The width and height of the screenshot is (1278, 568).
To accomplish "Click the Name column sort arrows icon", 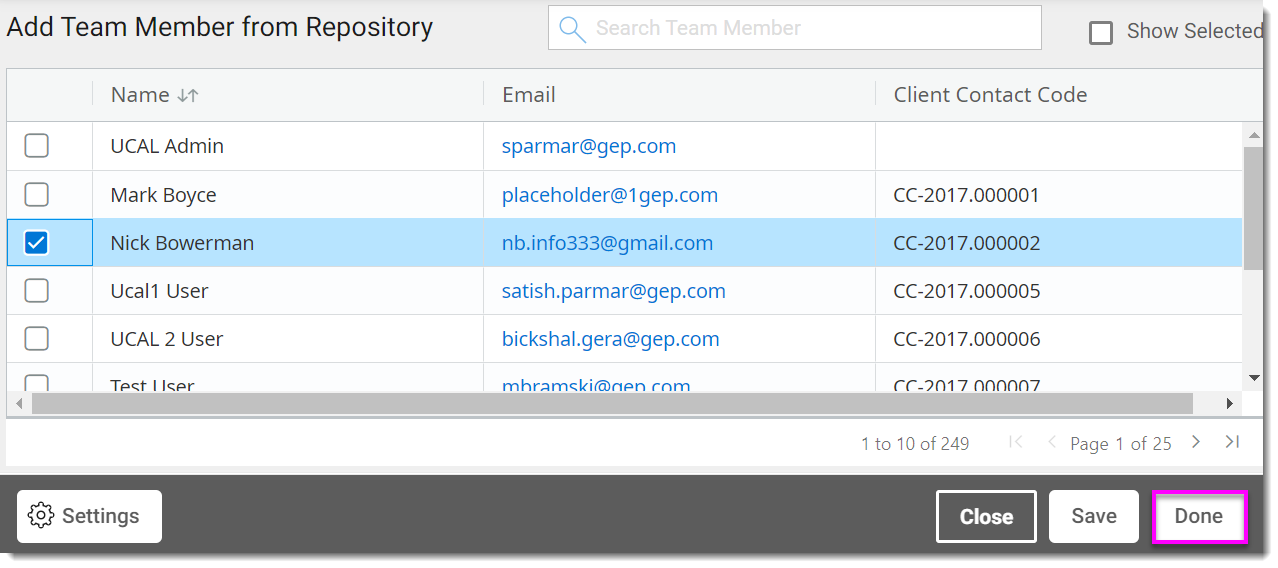I will click(188, 95).
